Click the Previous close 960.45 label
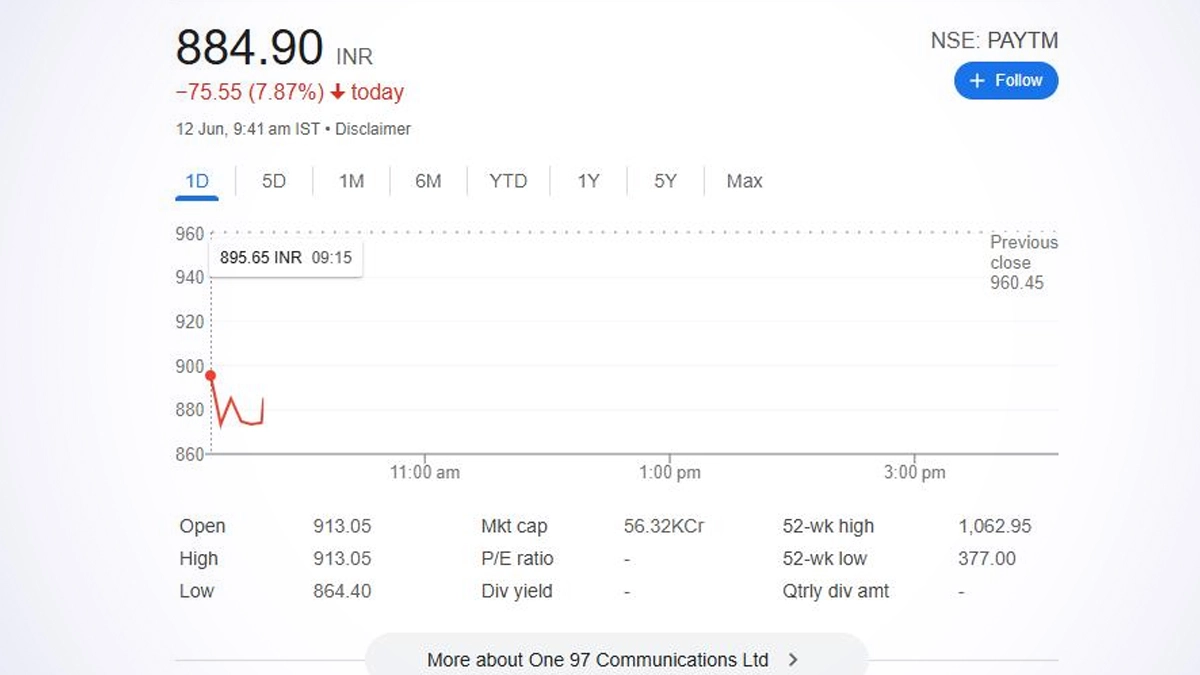The image size is (1200, 675). pos(1022,262)
